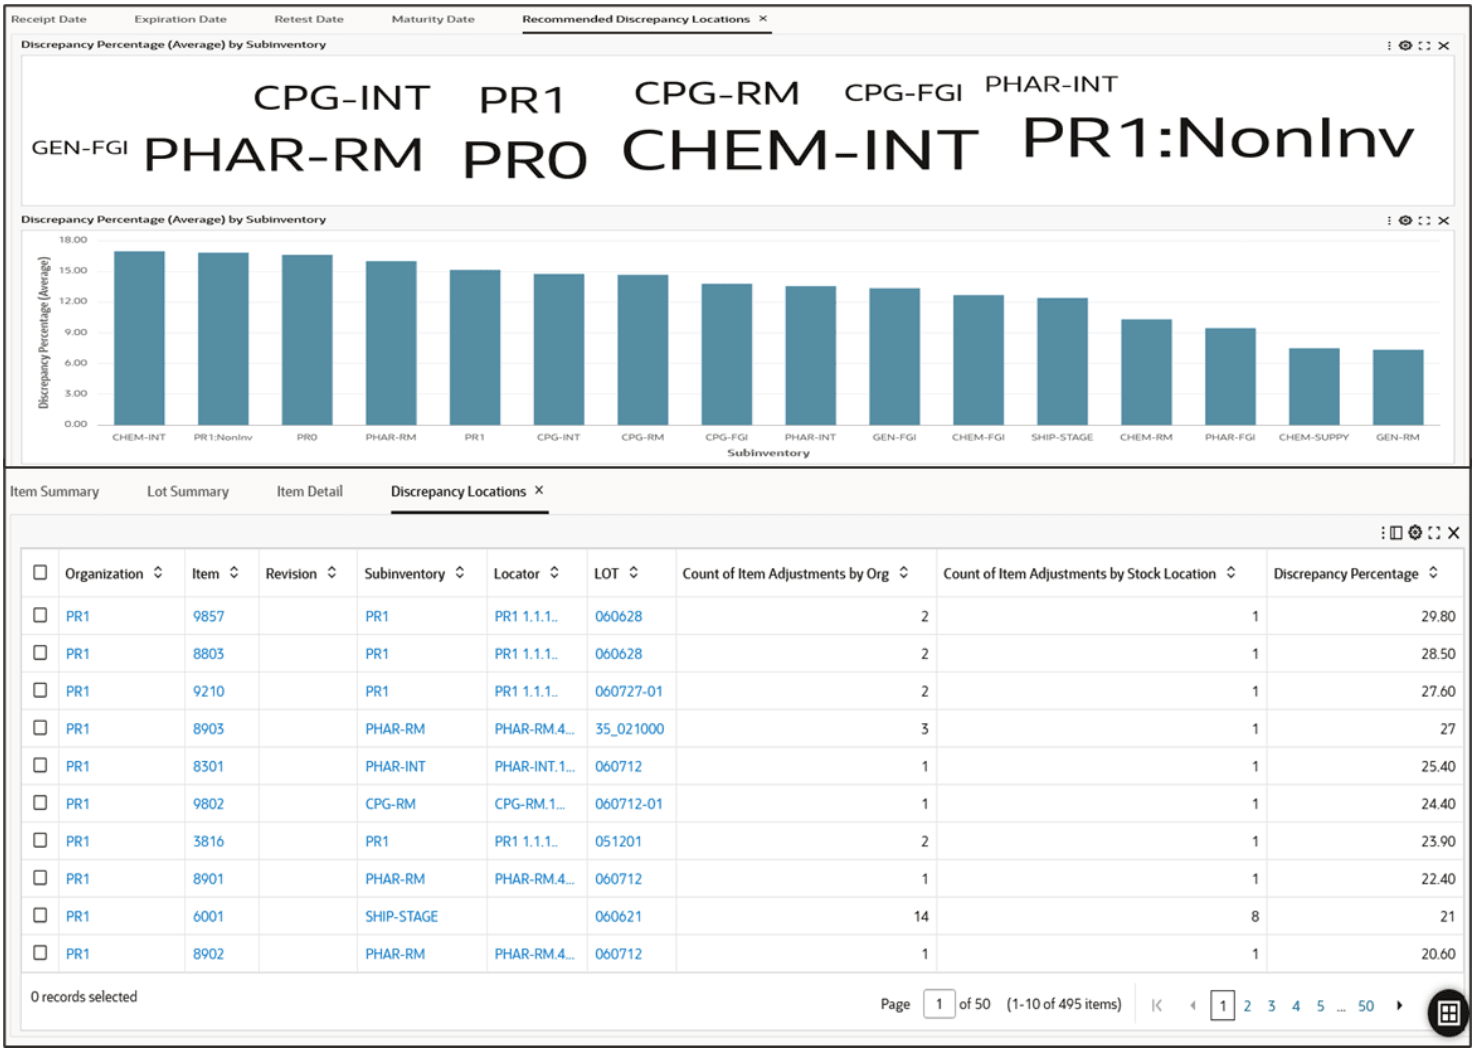
Task: Go to the previous page of results
Action: pyautogui.click(x=1193, y=1006)
